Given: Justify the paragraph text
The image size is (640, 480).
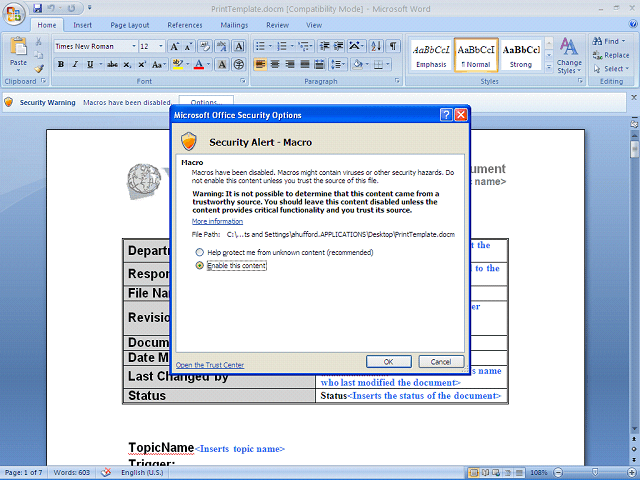Looking at the screenshot, I should [x=304, y=64].
